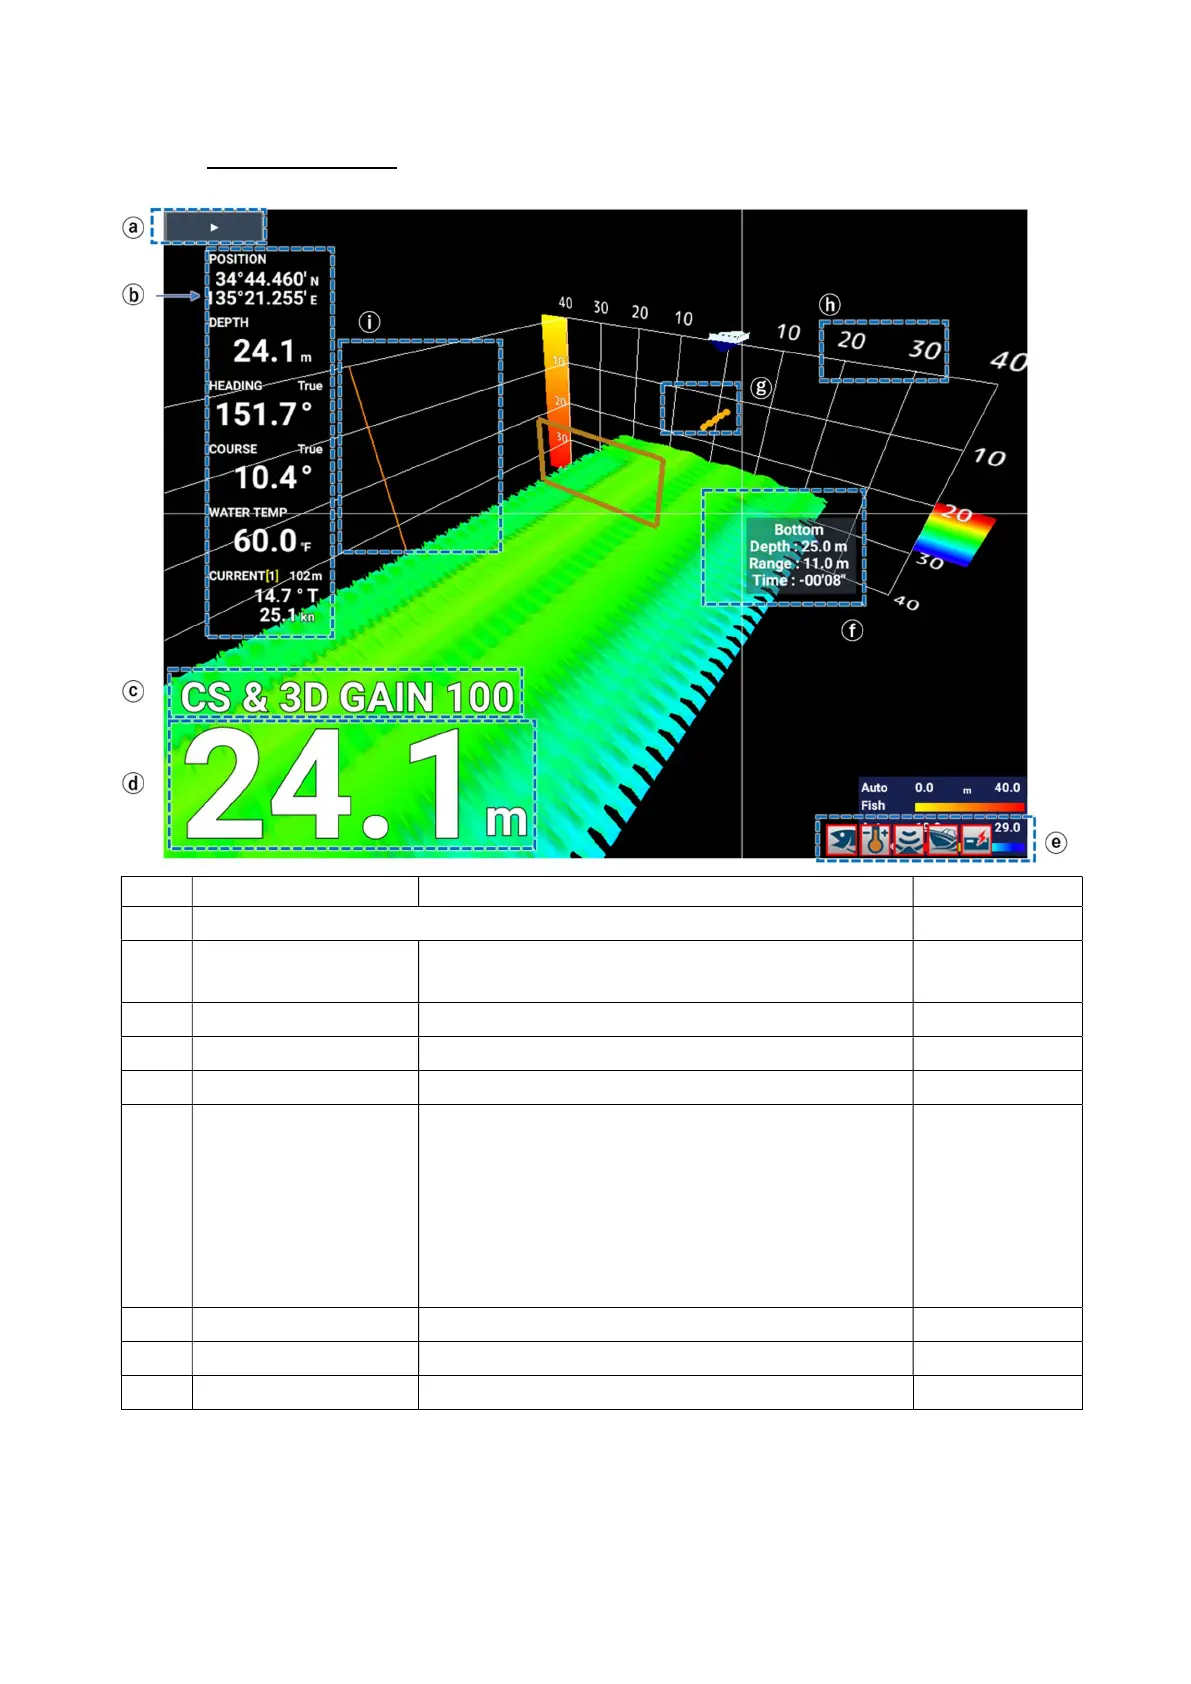Click the large 24.1 m depth display

(352, 787)
